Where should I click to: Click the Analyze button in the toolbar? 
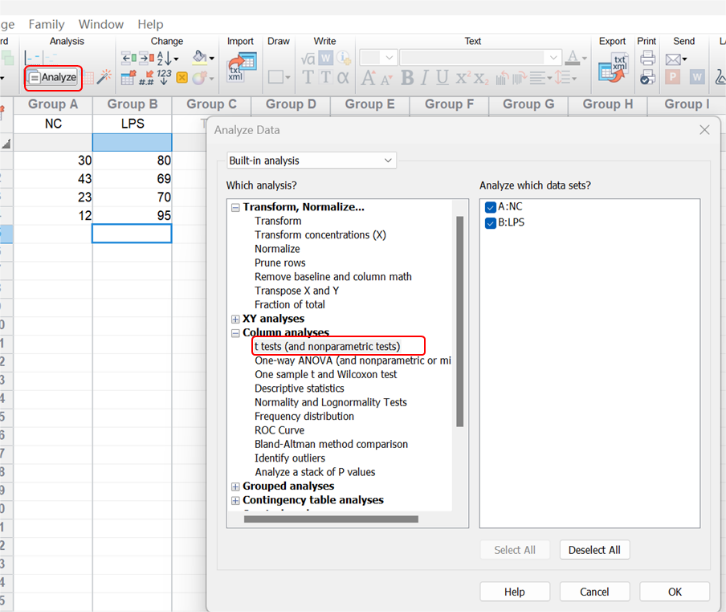[53, 77]
